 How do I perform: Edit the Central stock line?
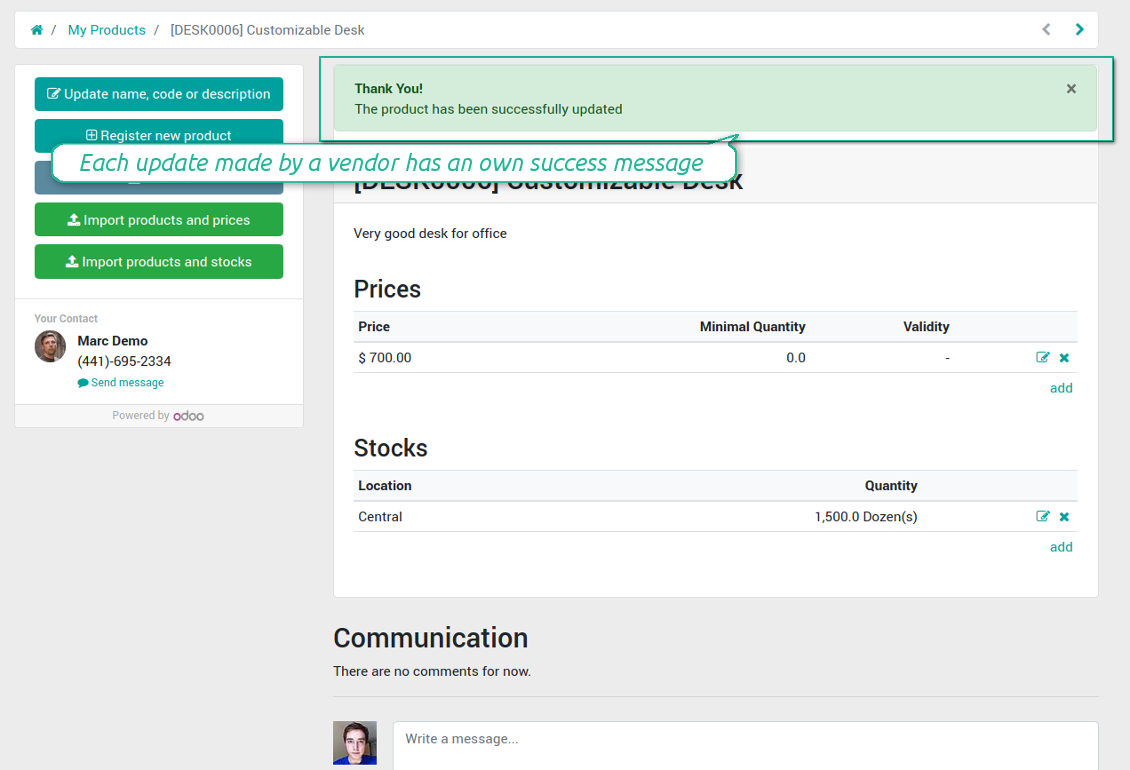pos(1043,516)
